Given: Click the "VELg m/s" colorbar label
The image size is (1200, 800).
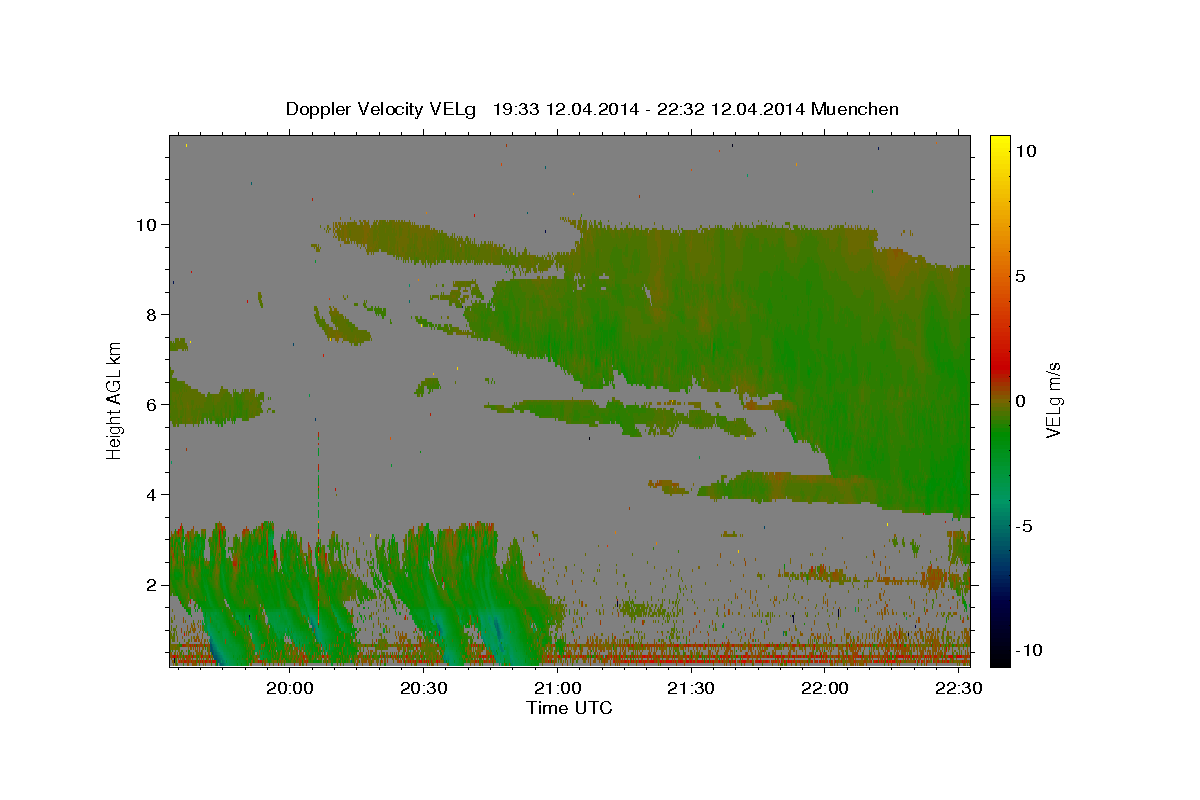Looking at the screenshot, I should pos(1053,400).
